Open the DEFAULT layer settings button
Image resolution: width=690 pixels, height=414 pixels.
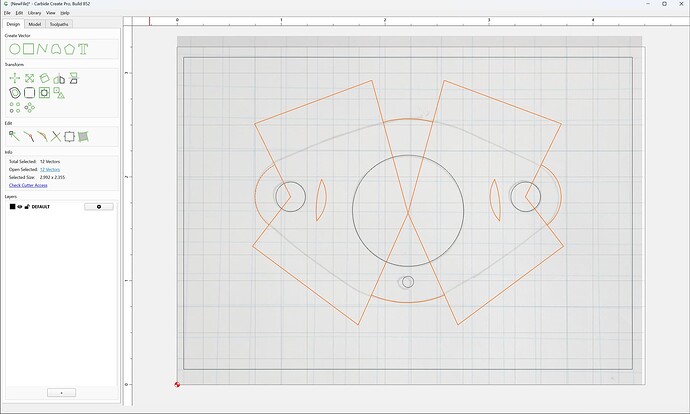tap(99, 207)
